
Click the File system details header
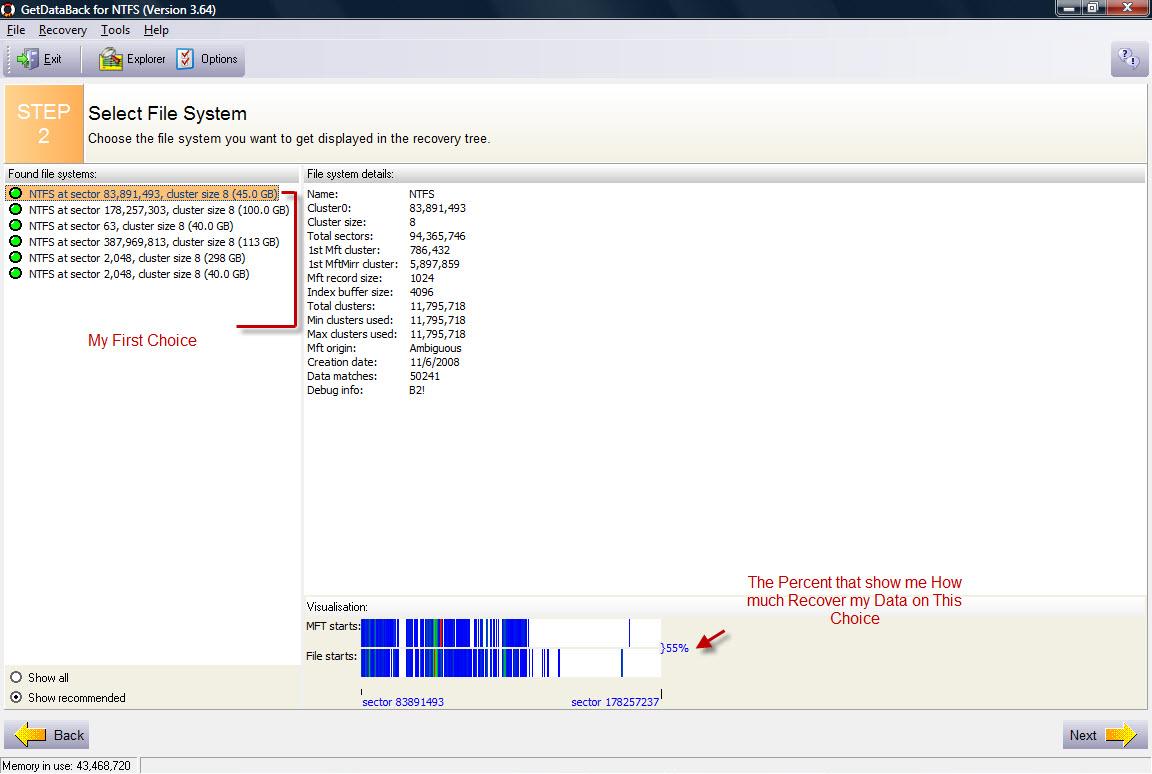coord(350,174)
